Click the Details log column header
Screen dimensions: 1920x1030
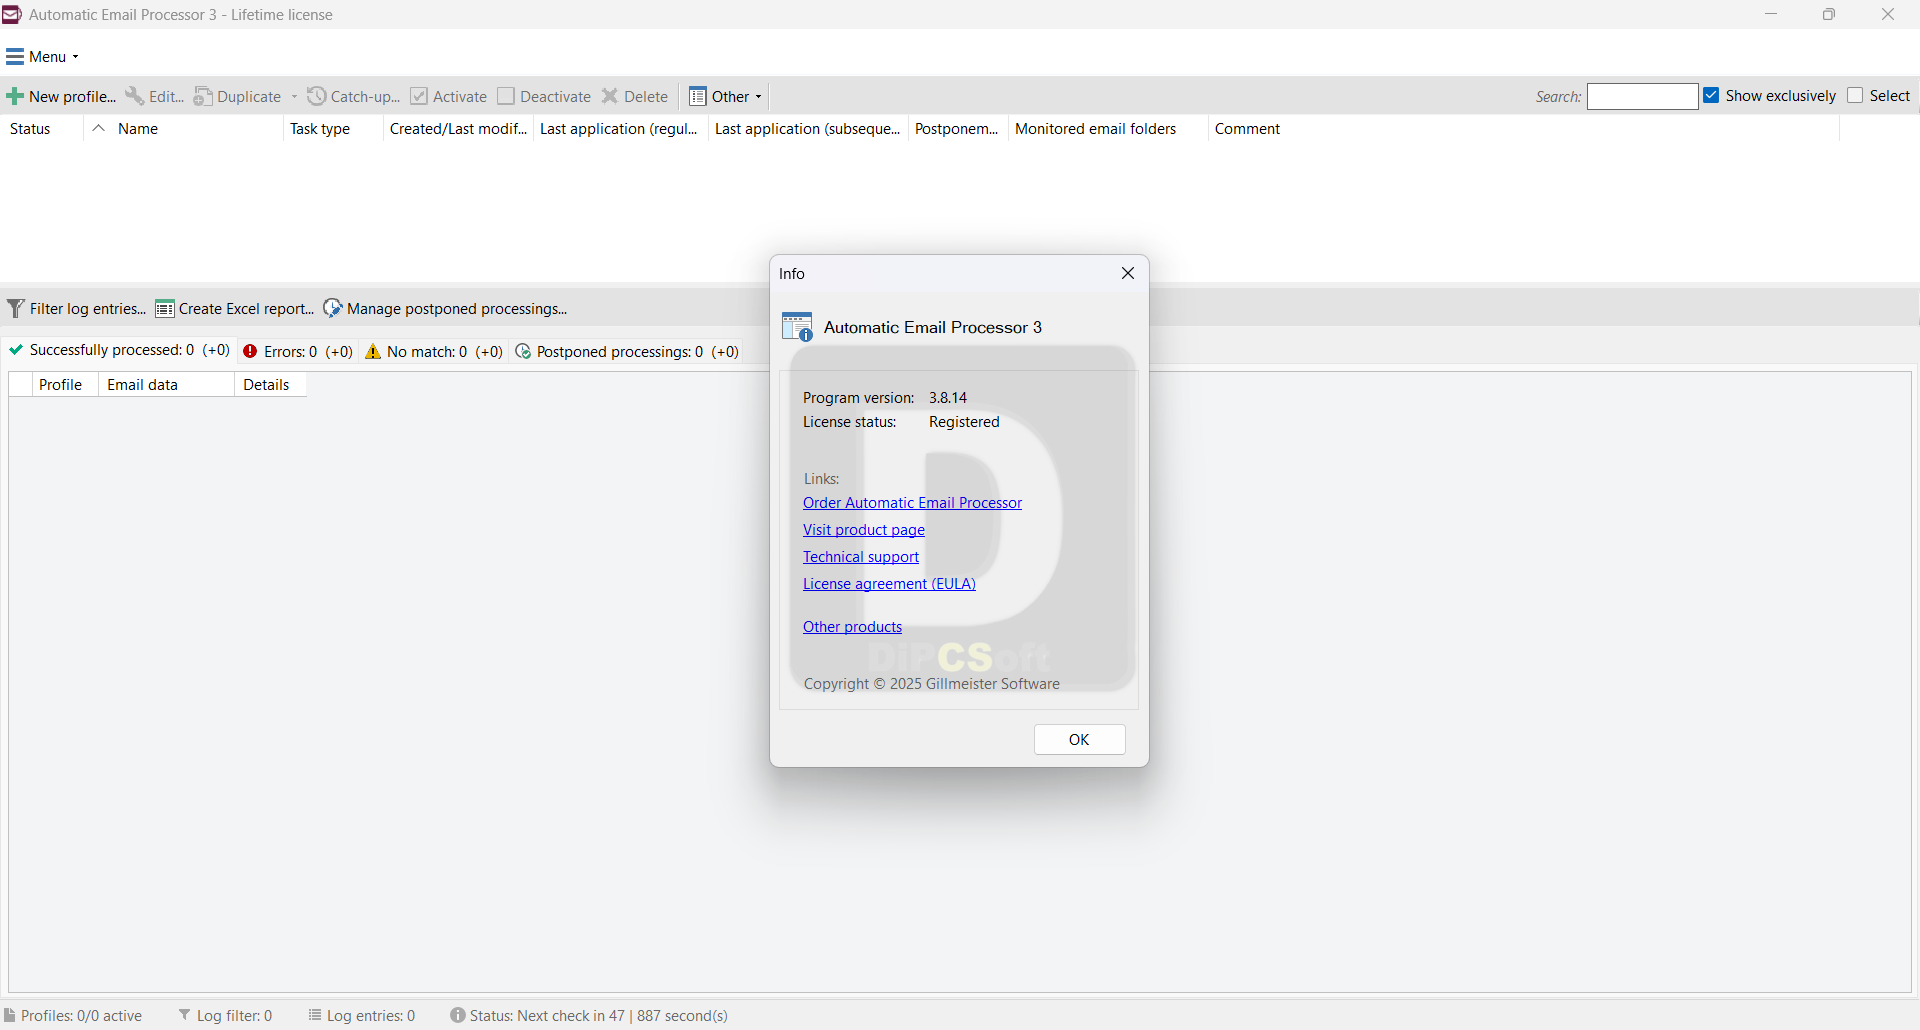point(270,385)
